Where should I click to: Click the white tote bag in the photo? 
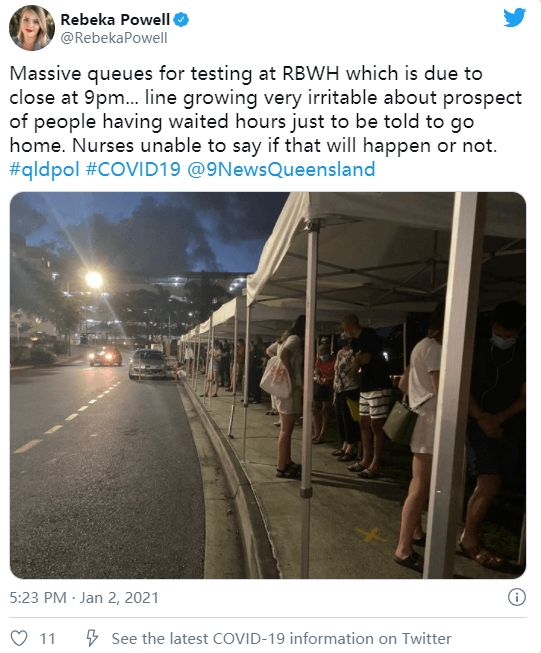pyautogui.click(x=275, y=378)
